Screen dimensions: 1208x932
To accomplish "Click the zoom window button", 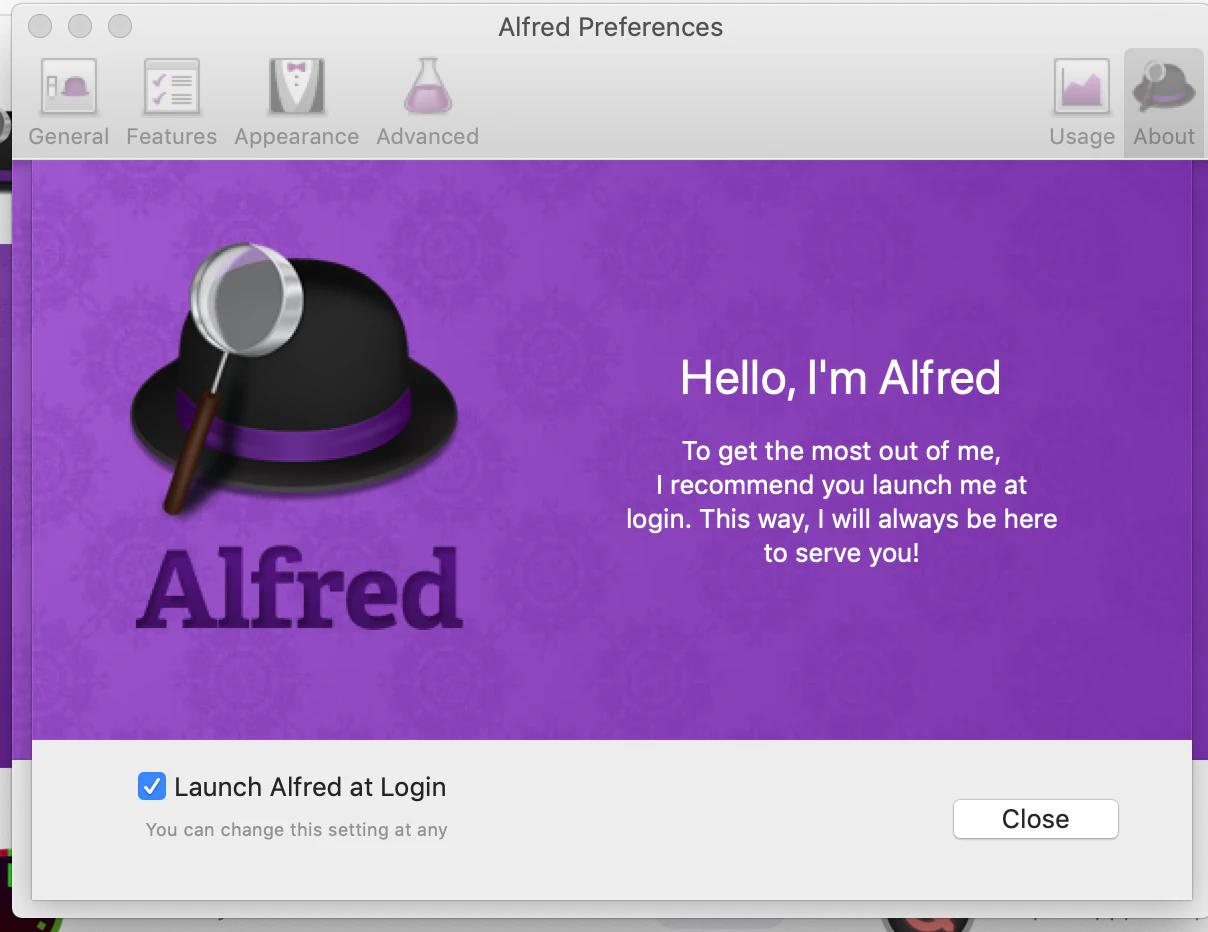I will (x=120, y=26).
